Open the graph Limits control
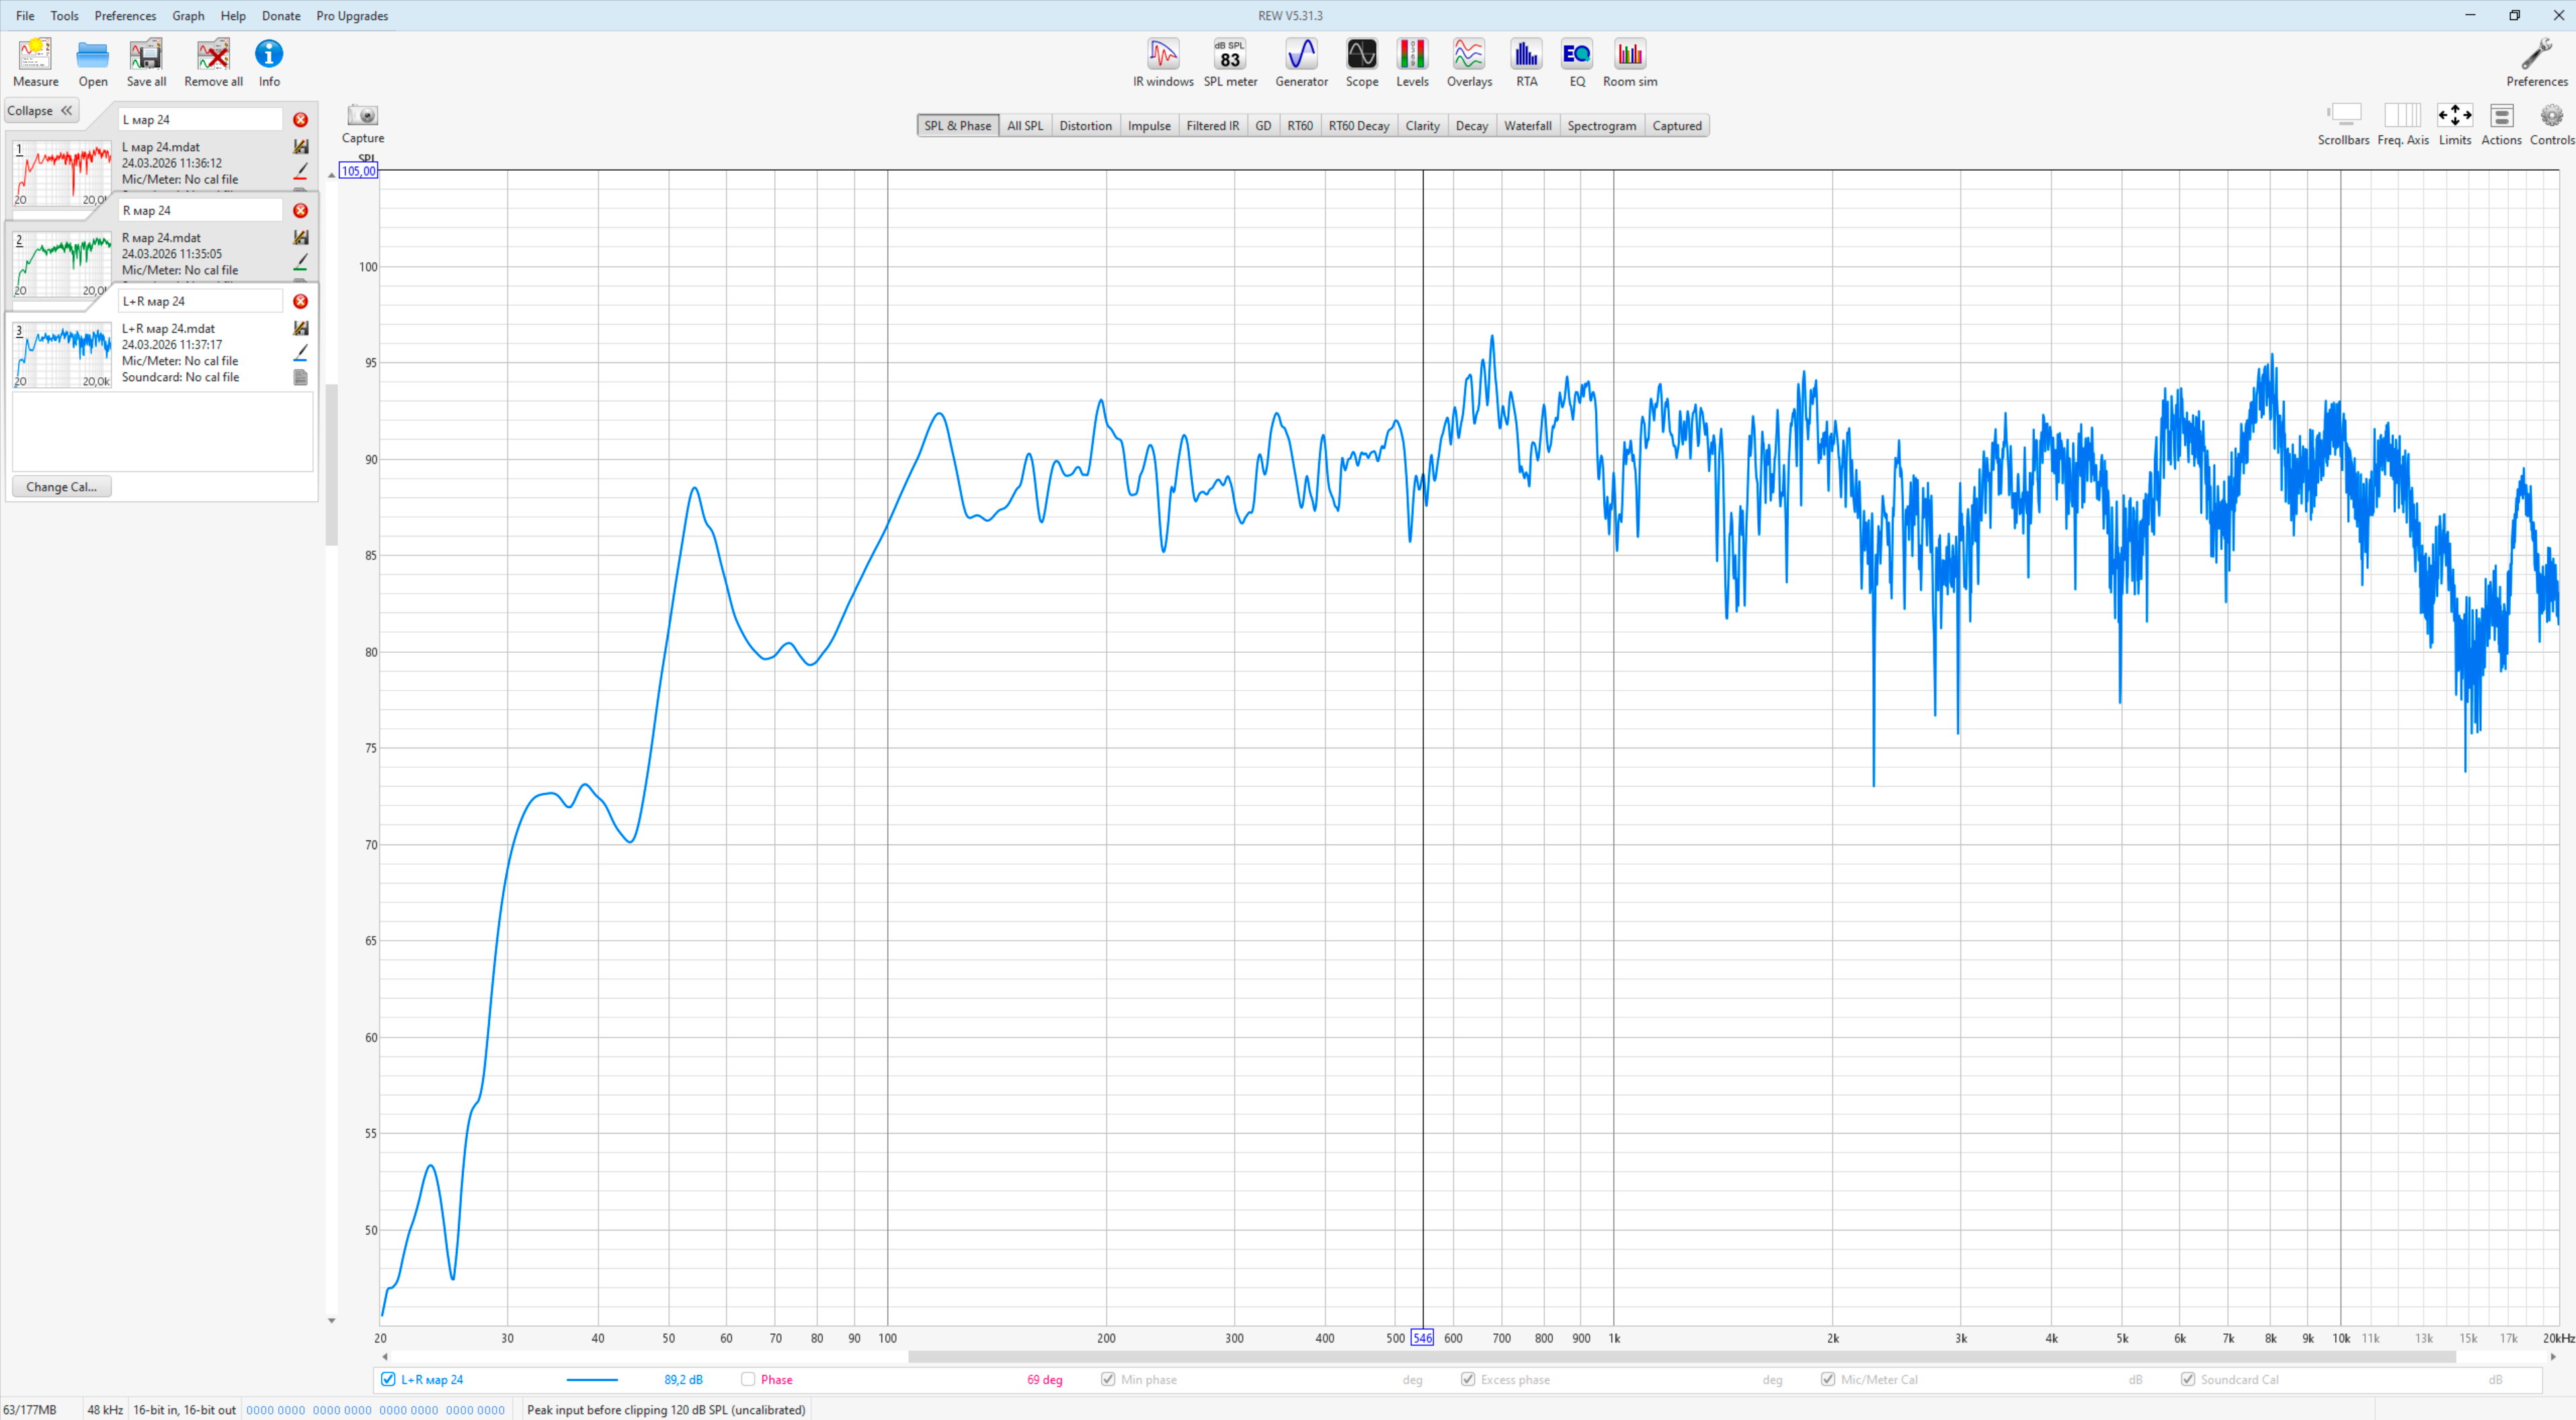This screenshot has width=2576, height=1420. tap(2454, 123)
